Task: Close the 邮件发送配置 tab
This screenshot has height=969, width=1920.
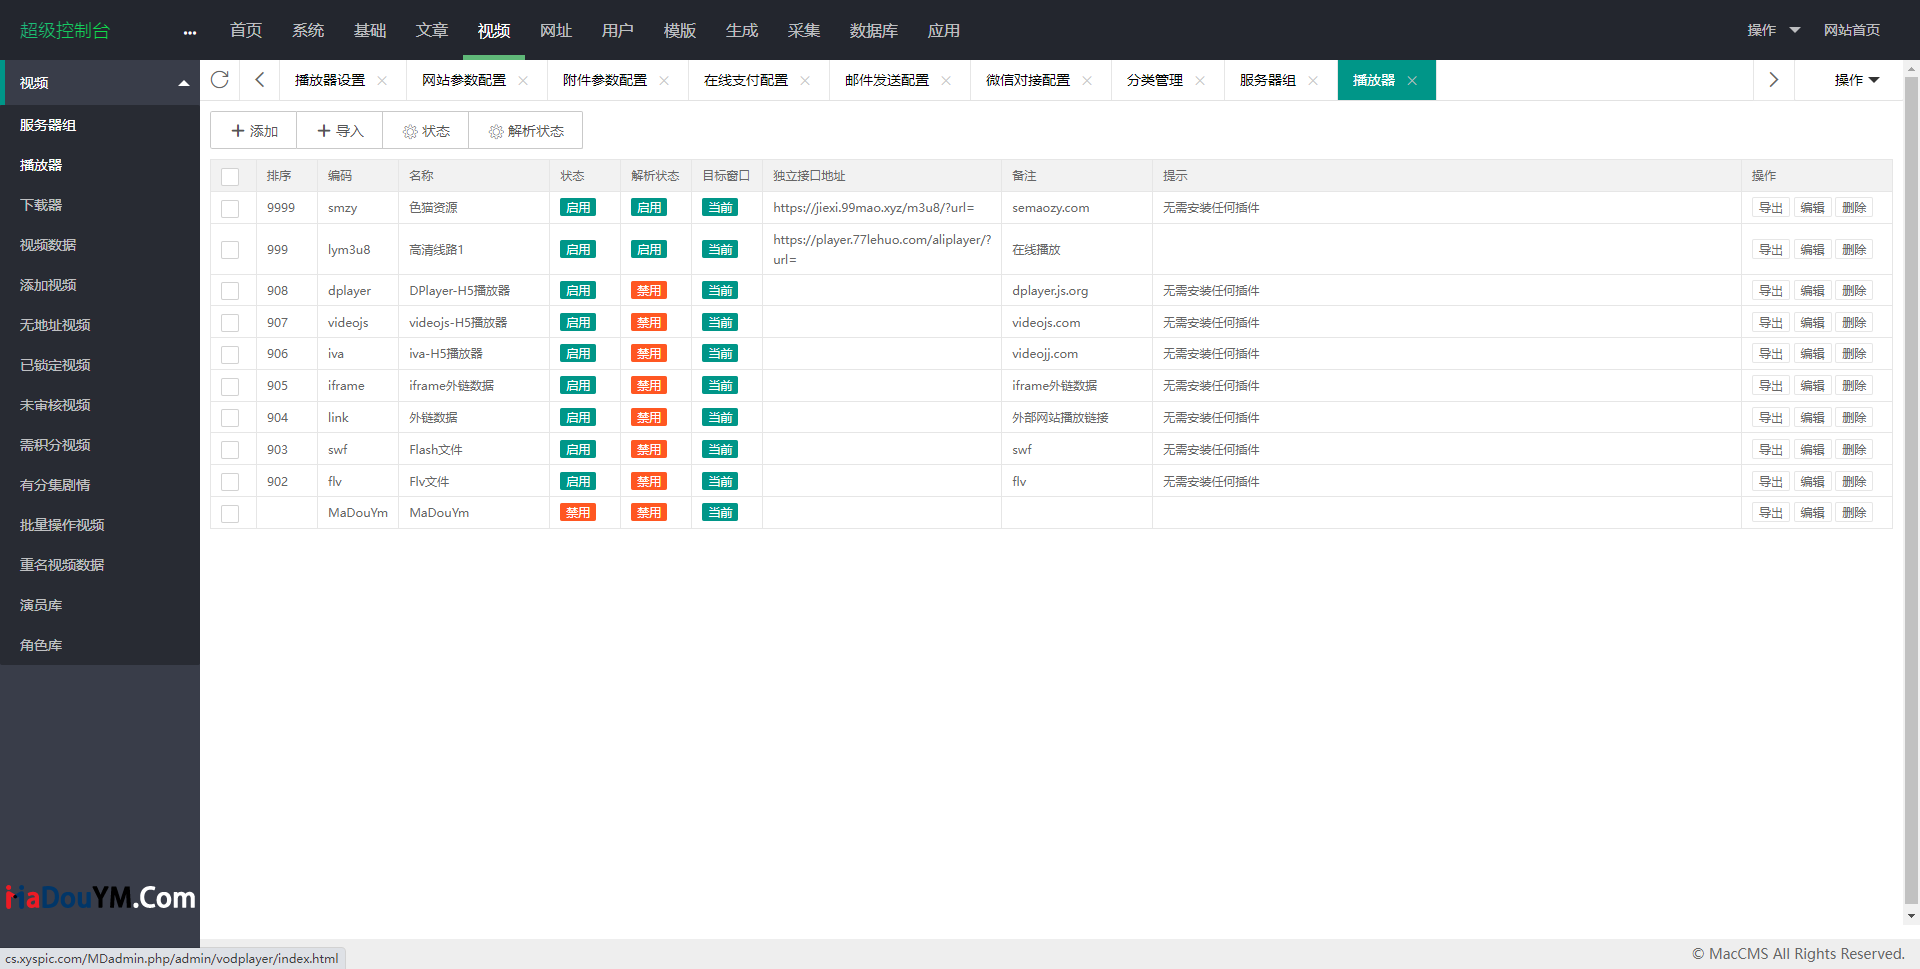Action: pyautogui.click(x=946, y=81)
